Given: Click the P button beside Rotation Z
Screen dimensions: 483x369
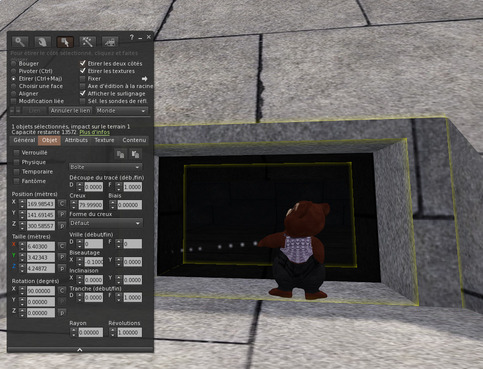Looking at the screenshot, I should (62, 313).
